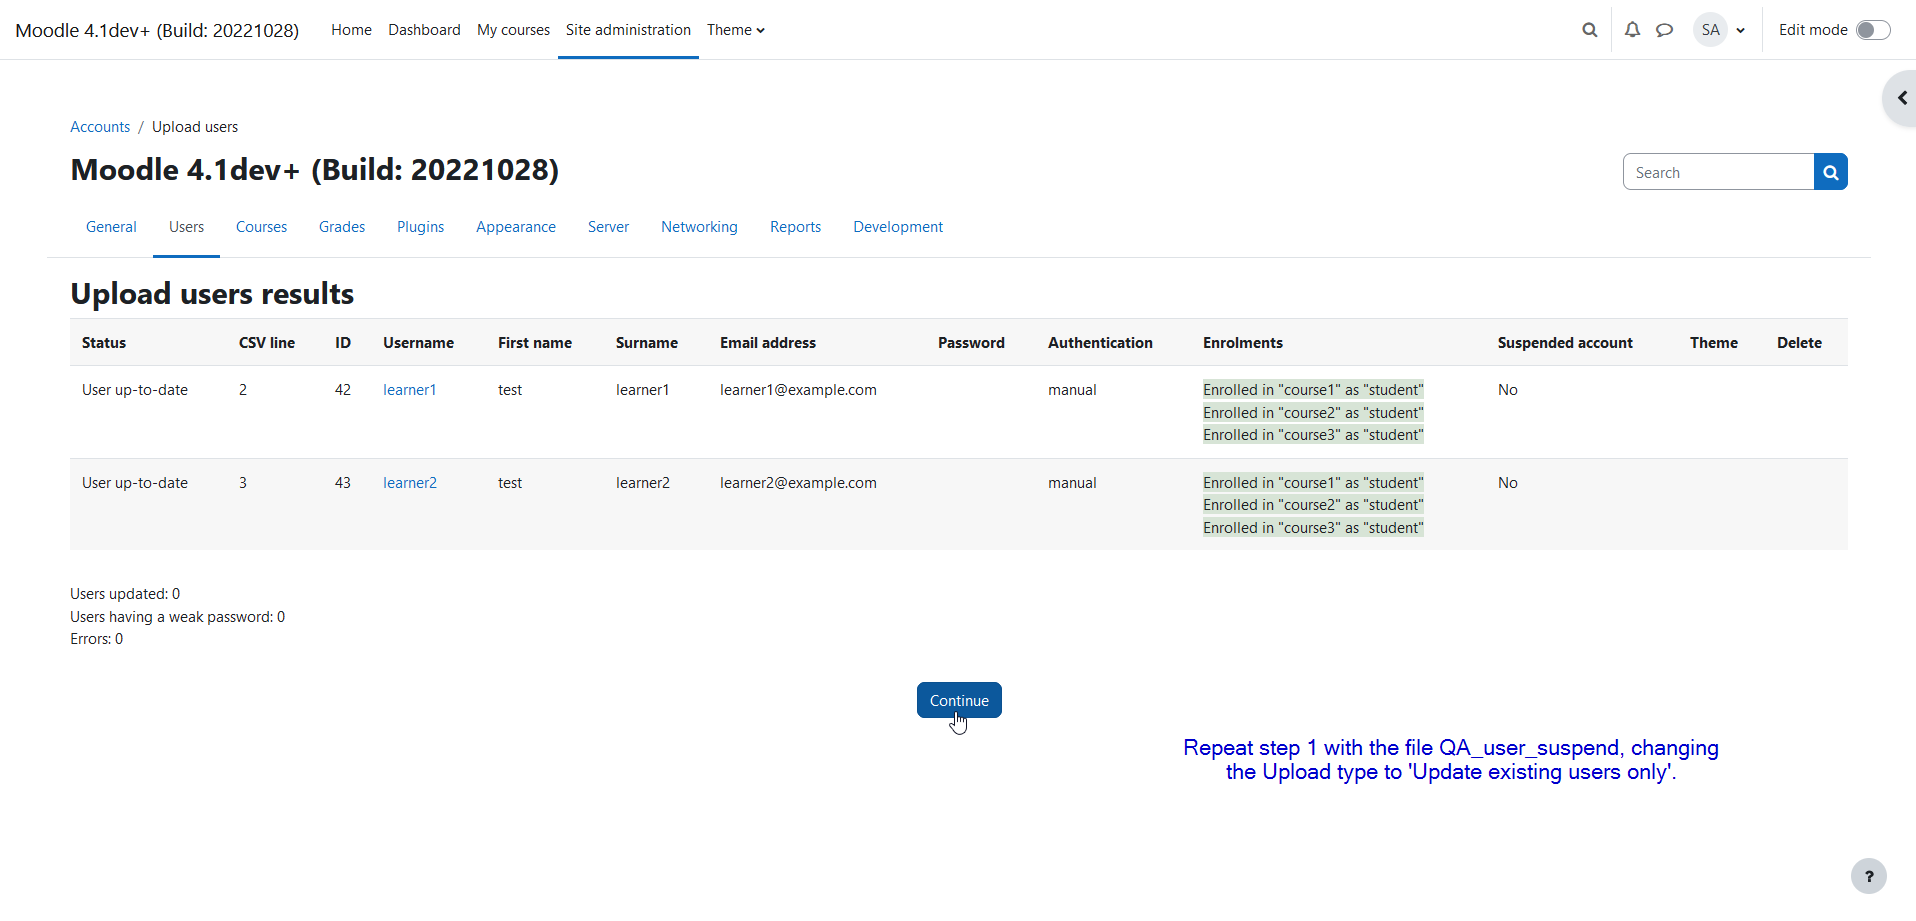Image resolution: width=1916 pixels, height=921 pixels.
Task: Click the Email address column header
Action: [x=768, y=343]
